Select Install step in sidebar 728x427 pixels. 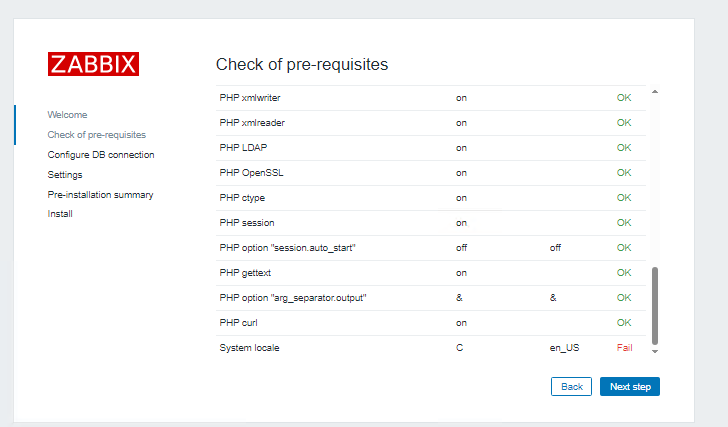(60, 214)
